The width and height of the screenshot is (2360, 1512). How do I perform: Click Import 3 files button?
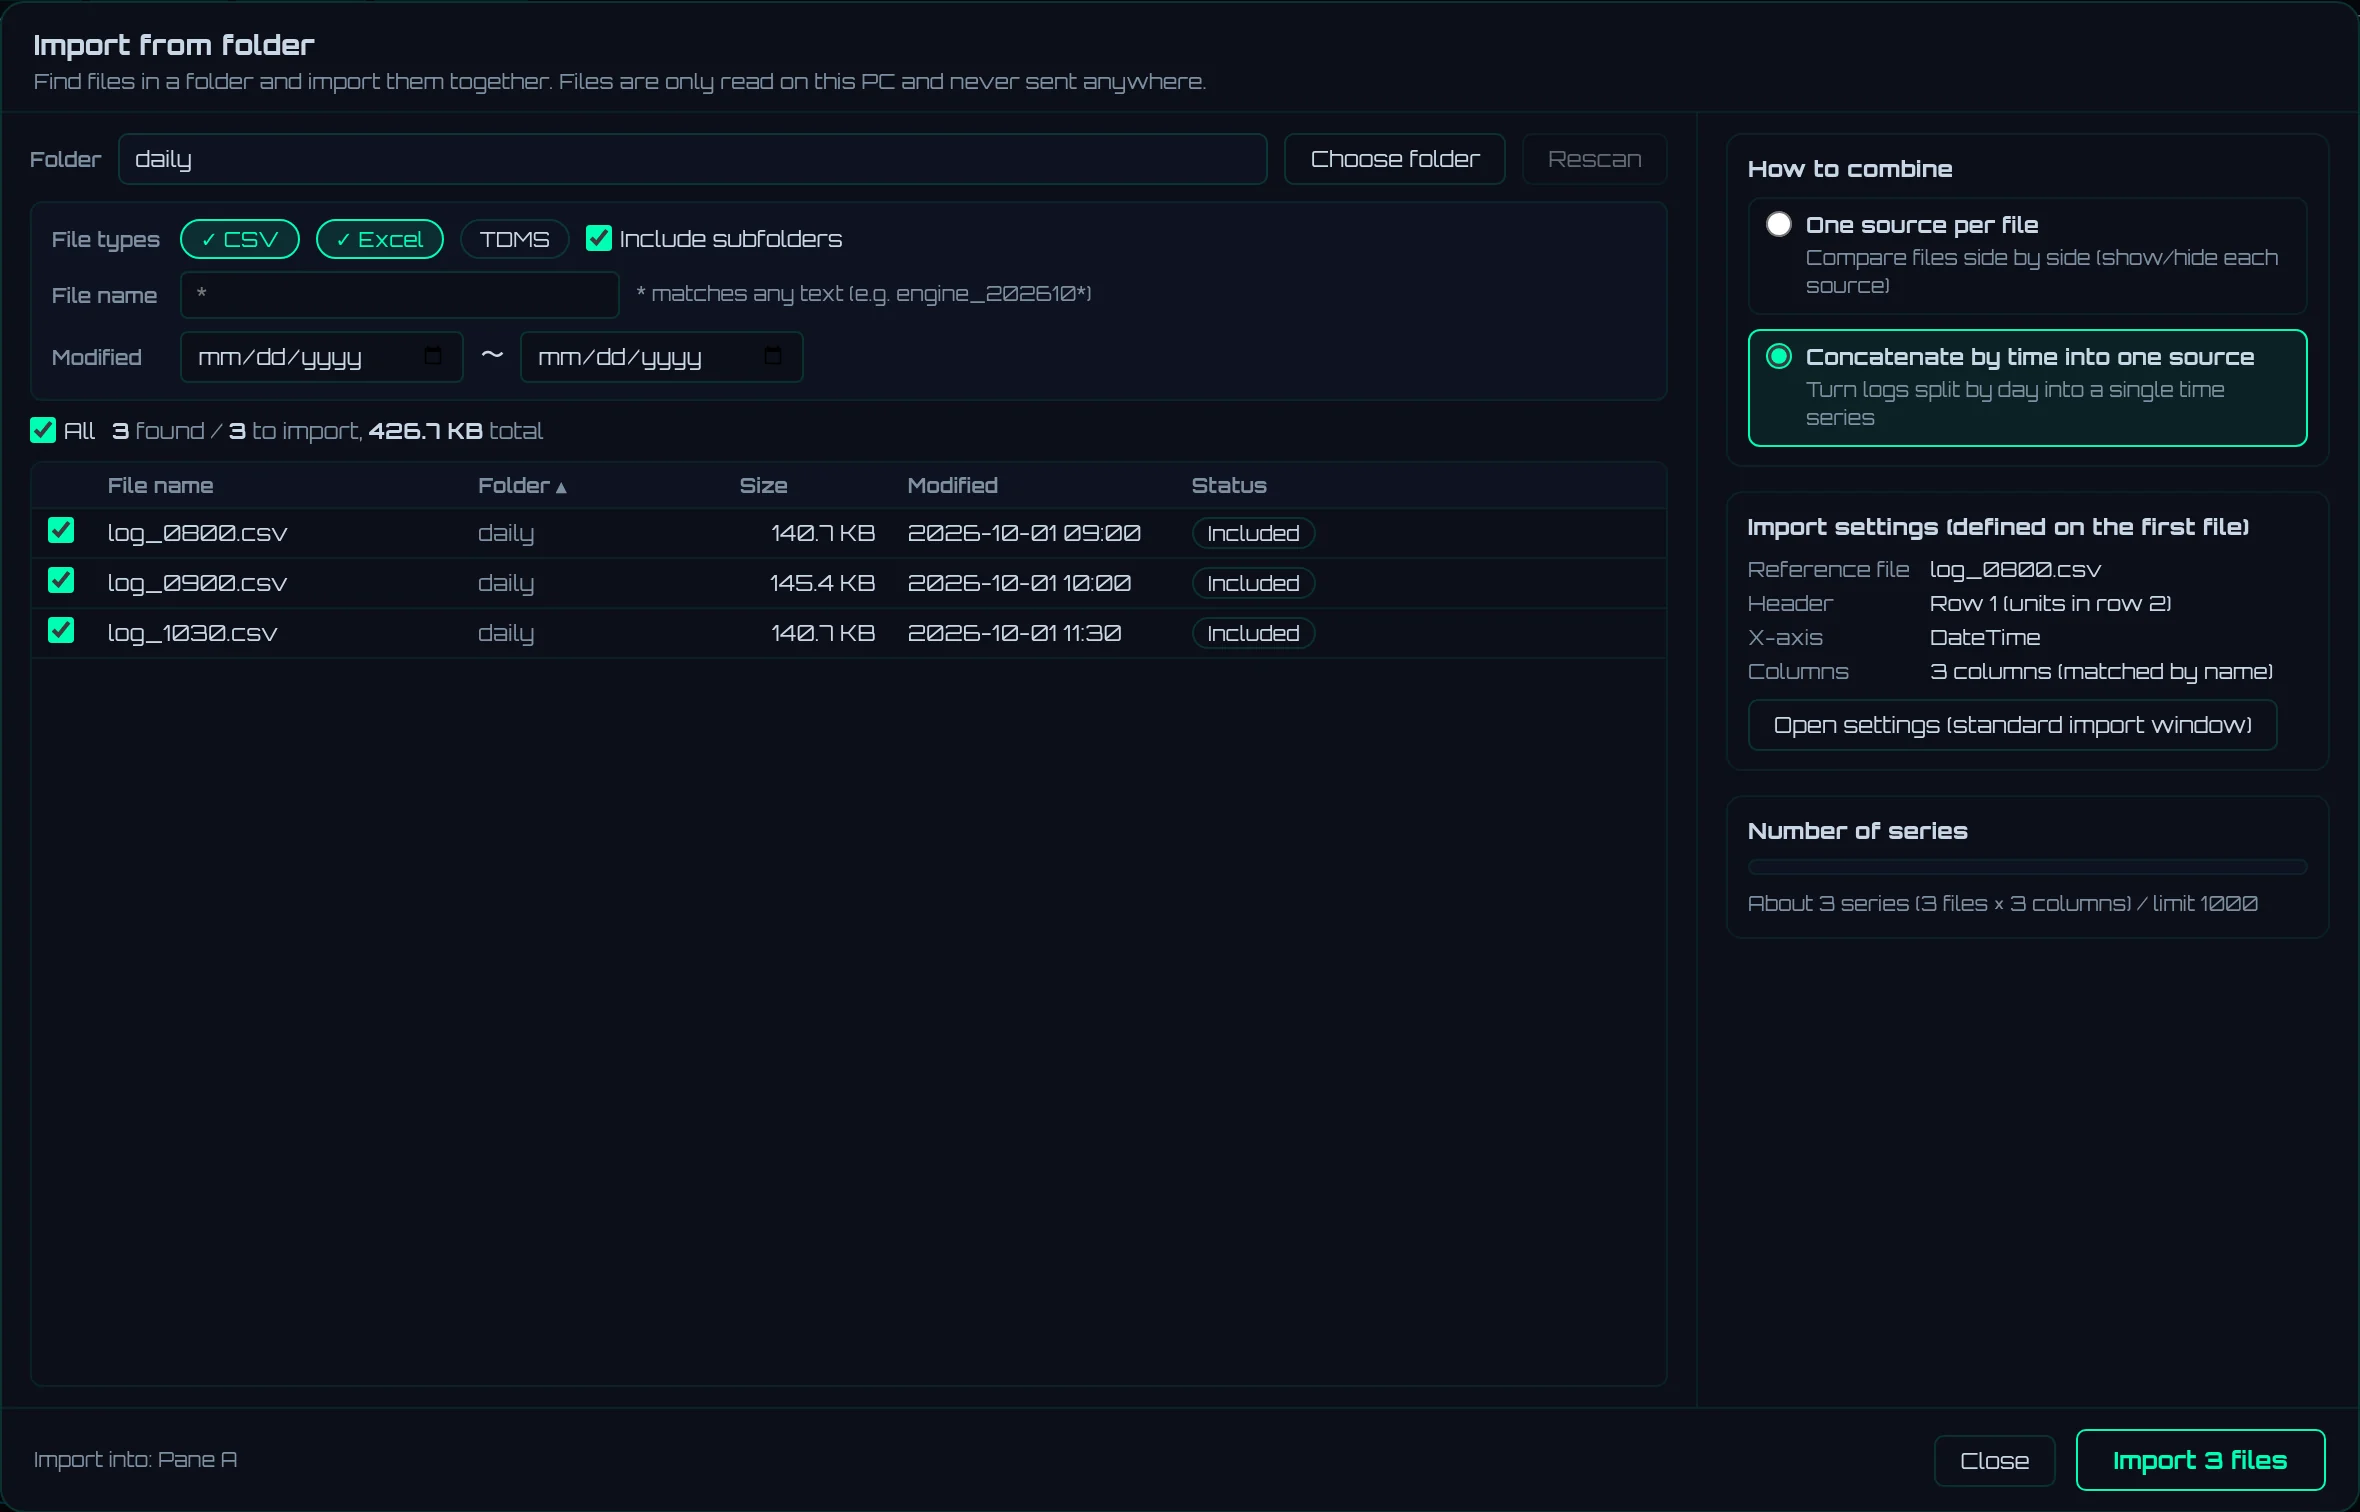[2201, 1460]
